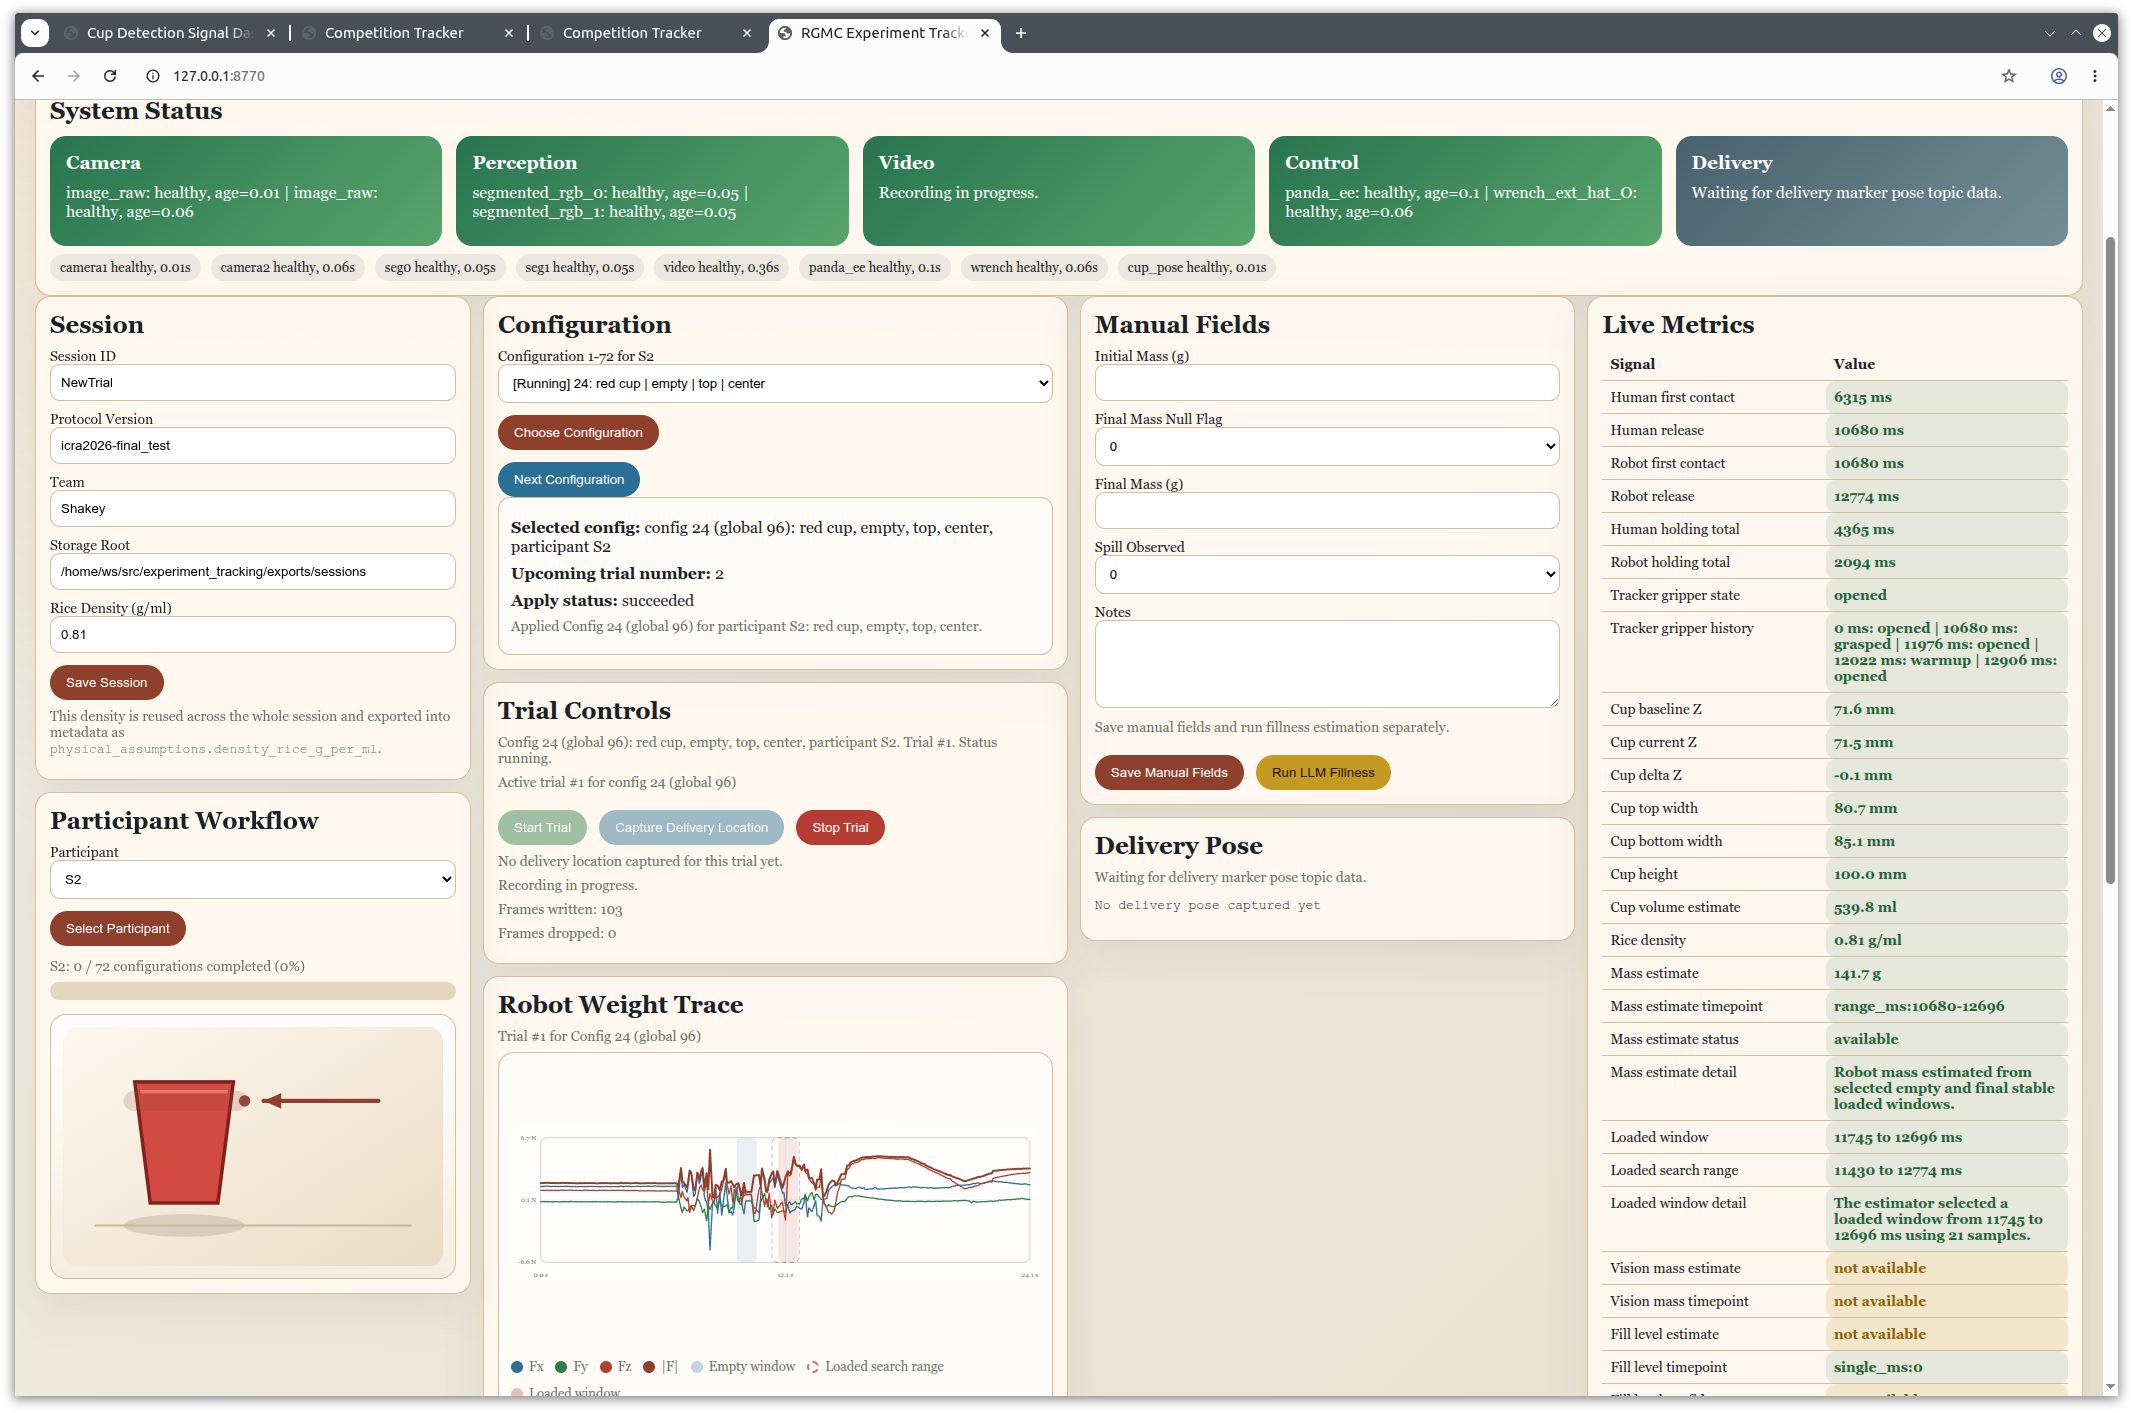Click the configurations completed progress bar
2133x1413 pixels.
tap(253, 991)
